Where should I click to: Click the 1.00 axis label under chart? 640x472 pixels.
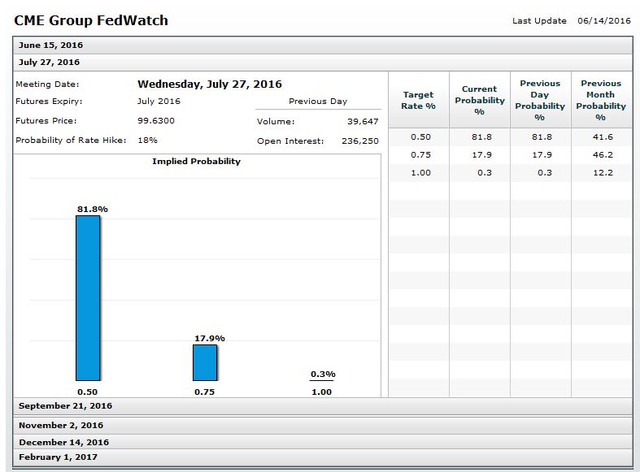pos(322,392)
